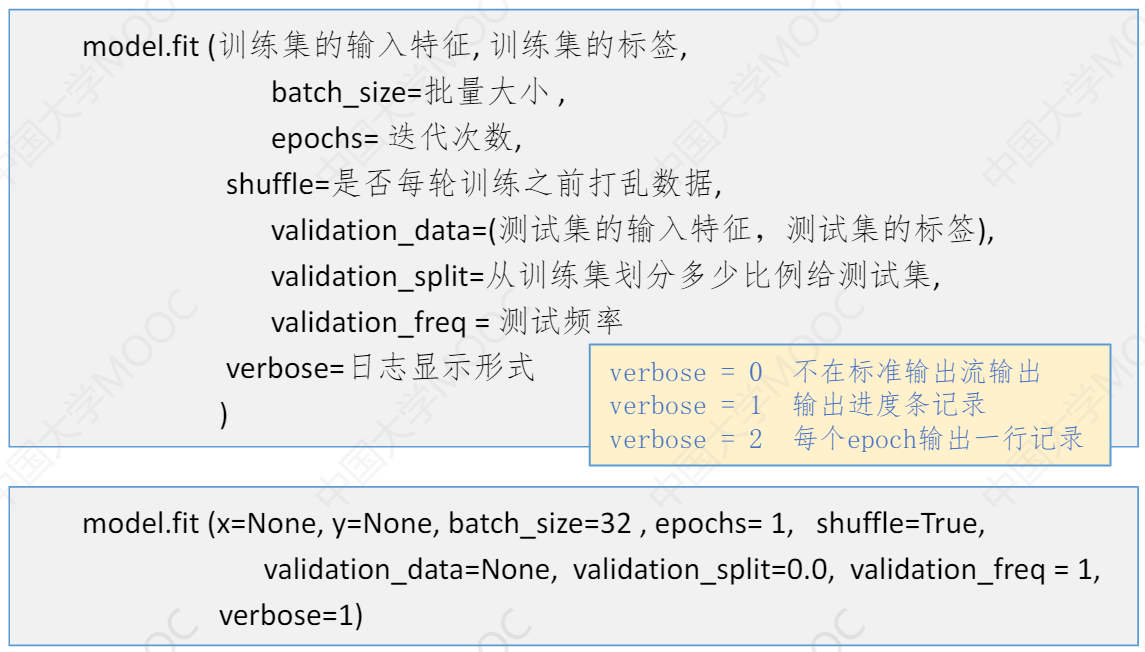
Task: Click verbose=1) in the bottom box
Action: coord(291,615)
